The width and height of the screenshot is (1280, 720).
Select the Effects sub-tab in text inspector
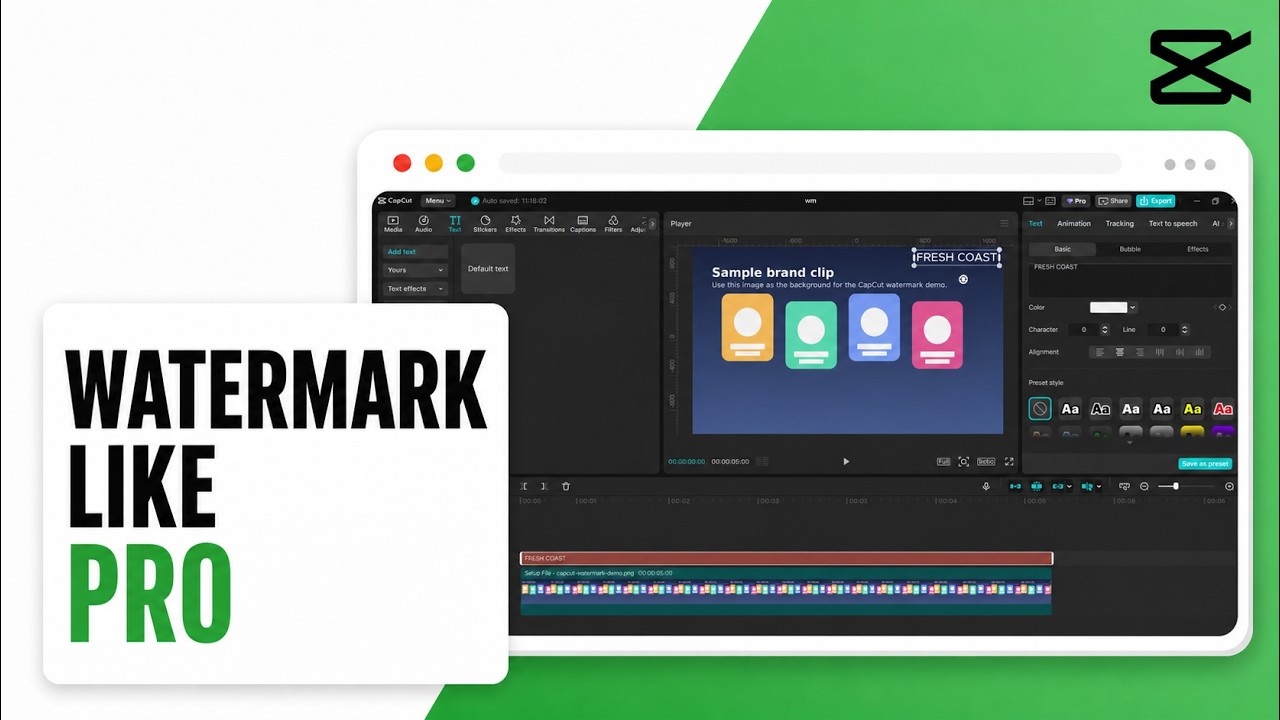coord(1198,249)
